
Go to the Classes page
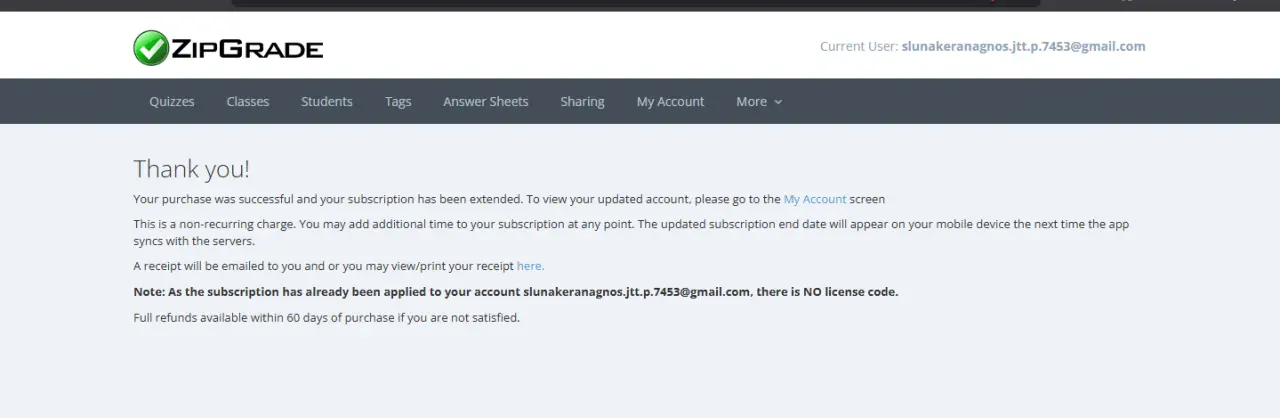248,101
